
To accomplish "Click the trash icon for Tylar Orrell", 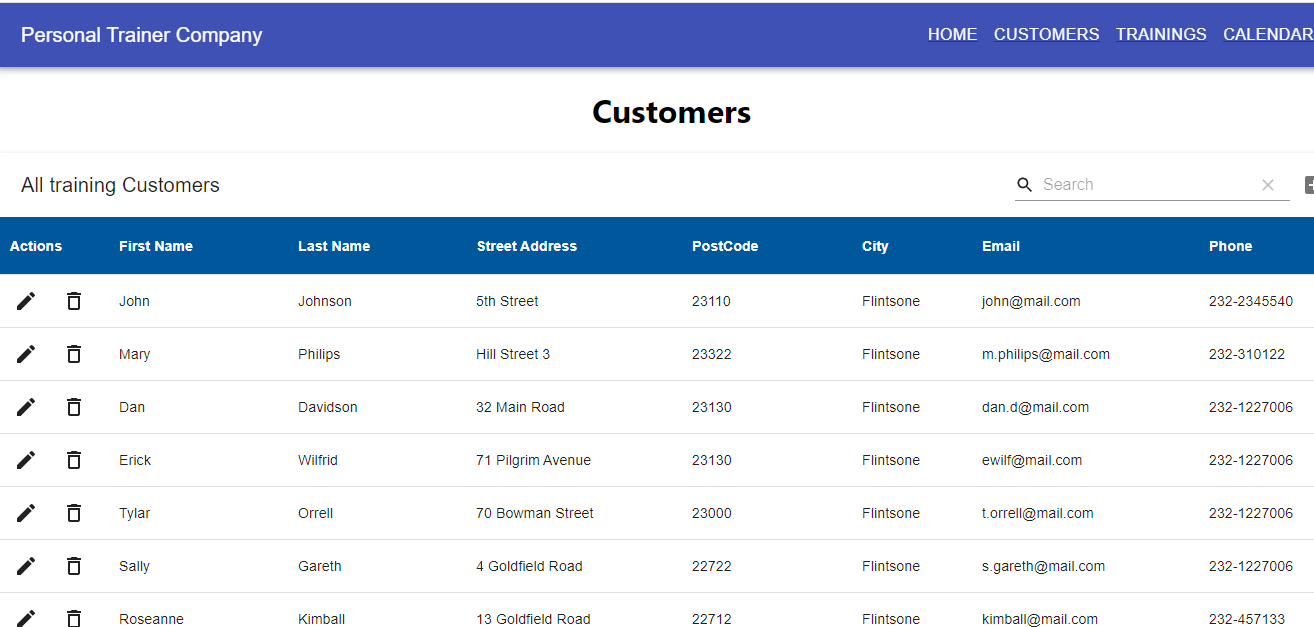I will [x=74, y=513].
